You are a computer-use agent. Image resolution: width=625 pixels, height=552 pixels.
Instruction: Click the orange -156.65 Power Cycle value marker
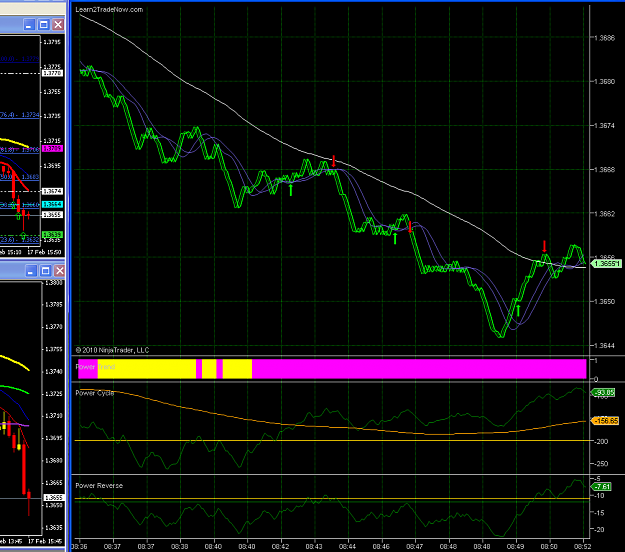tap(605, 421)
